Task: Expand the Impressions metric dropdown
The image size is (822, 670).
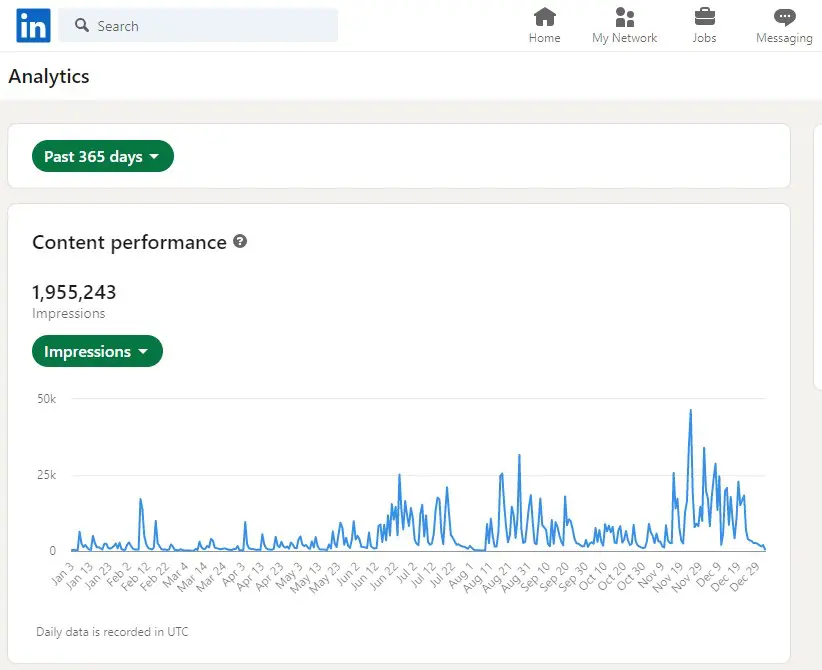Action: click(x=98, y=351)
